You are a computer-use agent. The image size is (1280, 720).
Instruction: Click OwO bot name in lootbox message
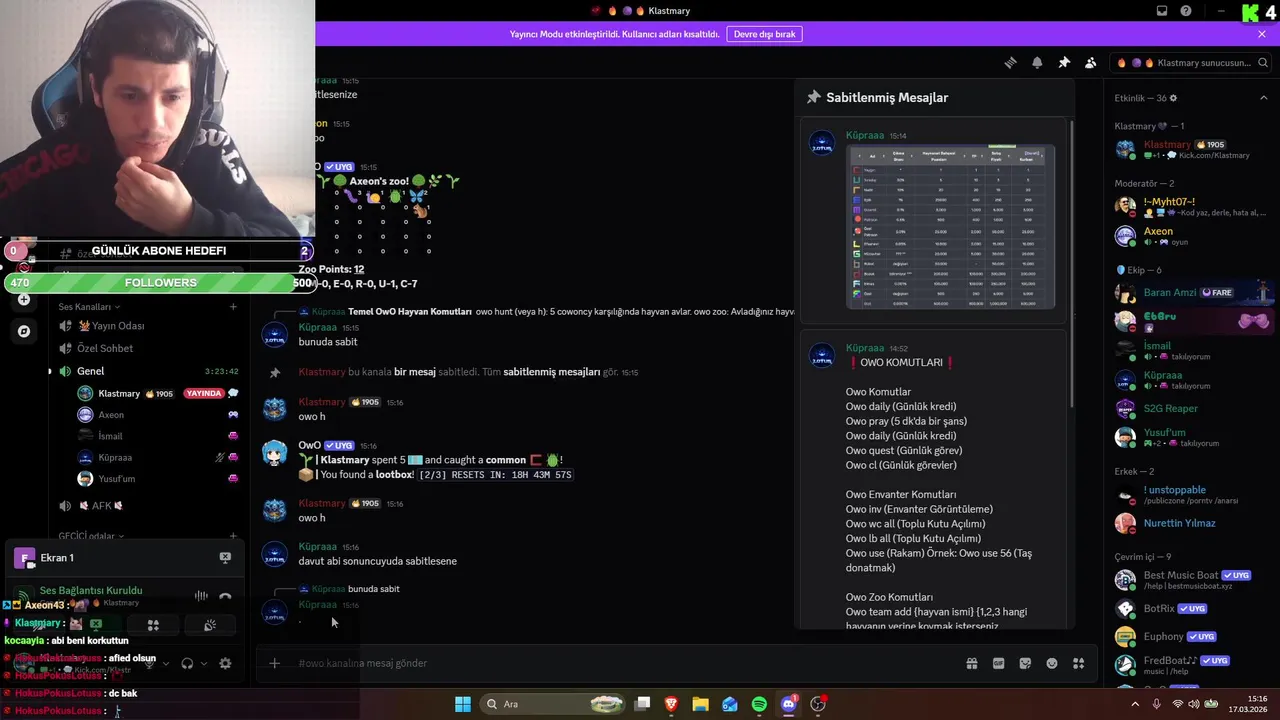click(309, 445)
